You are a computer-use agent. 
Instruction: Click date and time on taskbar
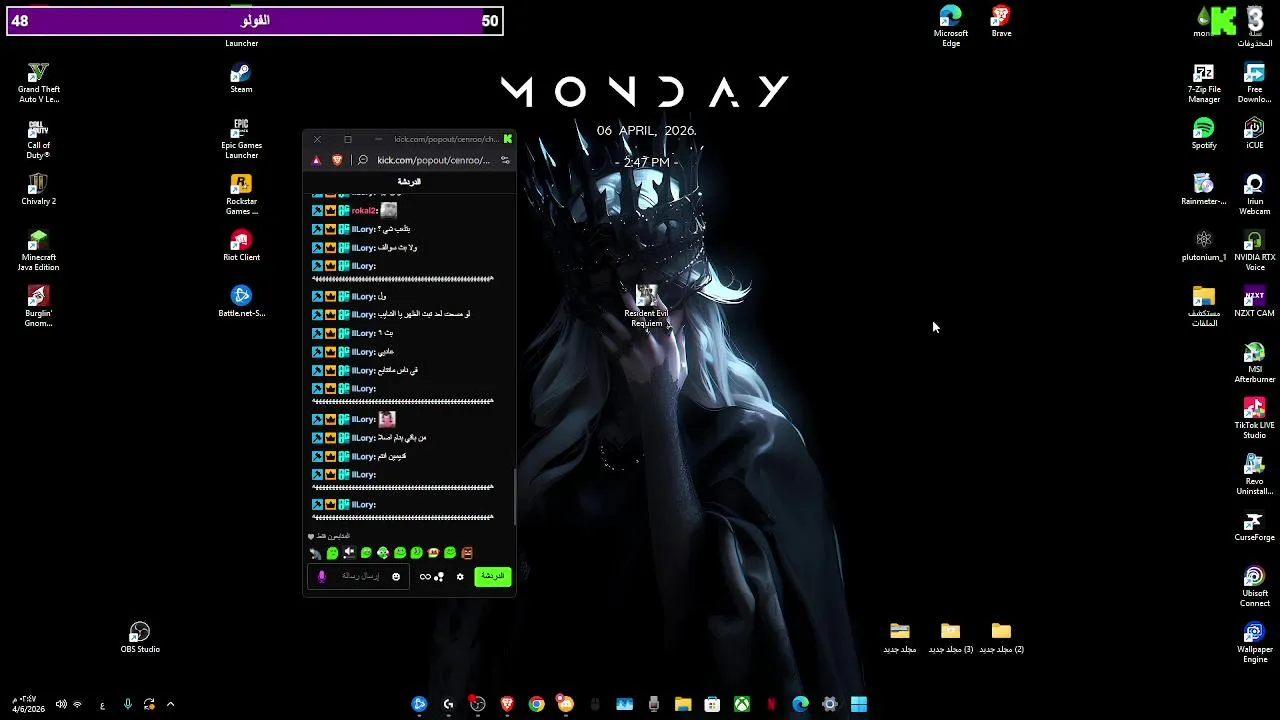point(28,705)
